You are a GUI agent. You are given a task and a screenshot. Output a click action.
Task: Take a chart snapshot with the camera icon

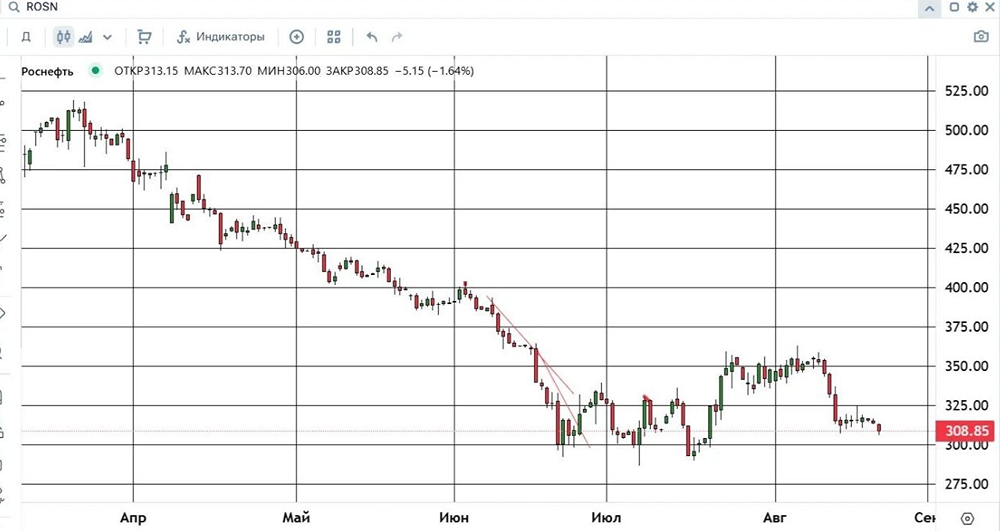pyautogui.click(x=981, y=37)
